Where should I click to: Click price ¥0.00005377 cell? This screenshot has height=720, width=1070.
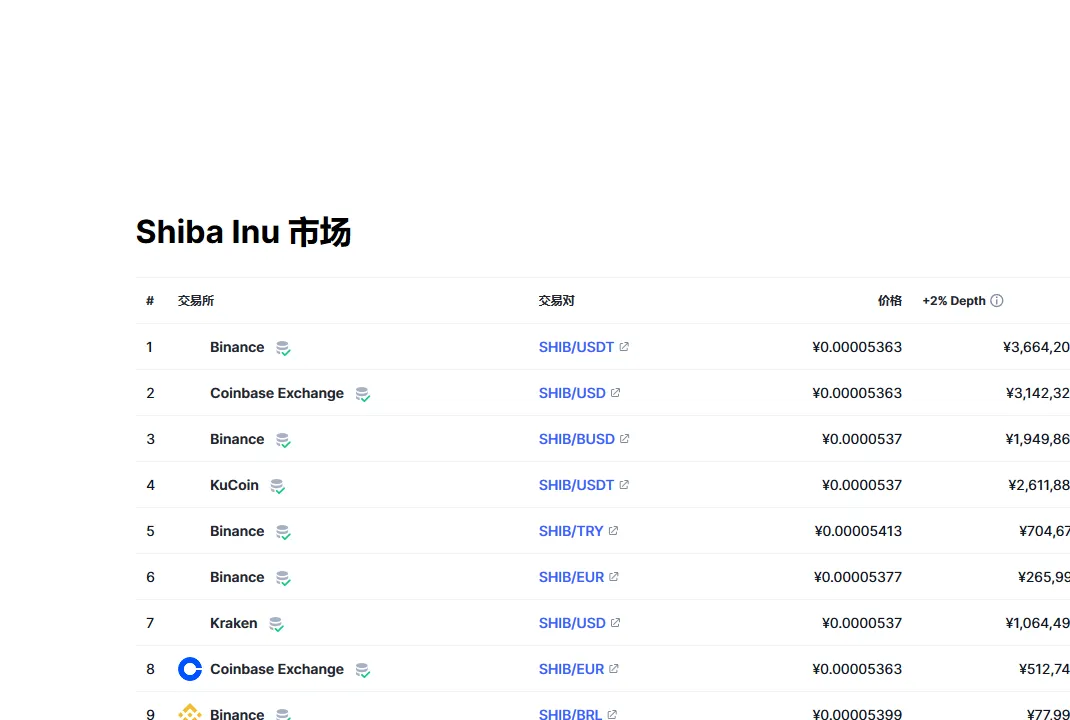point(858,577)
